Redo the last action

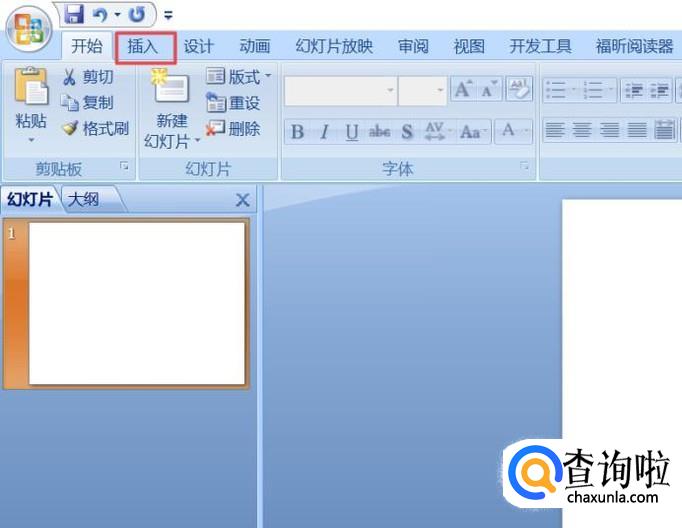(137, 15)
